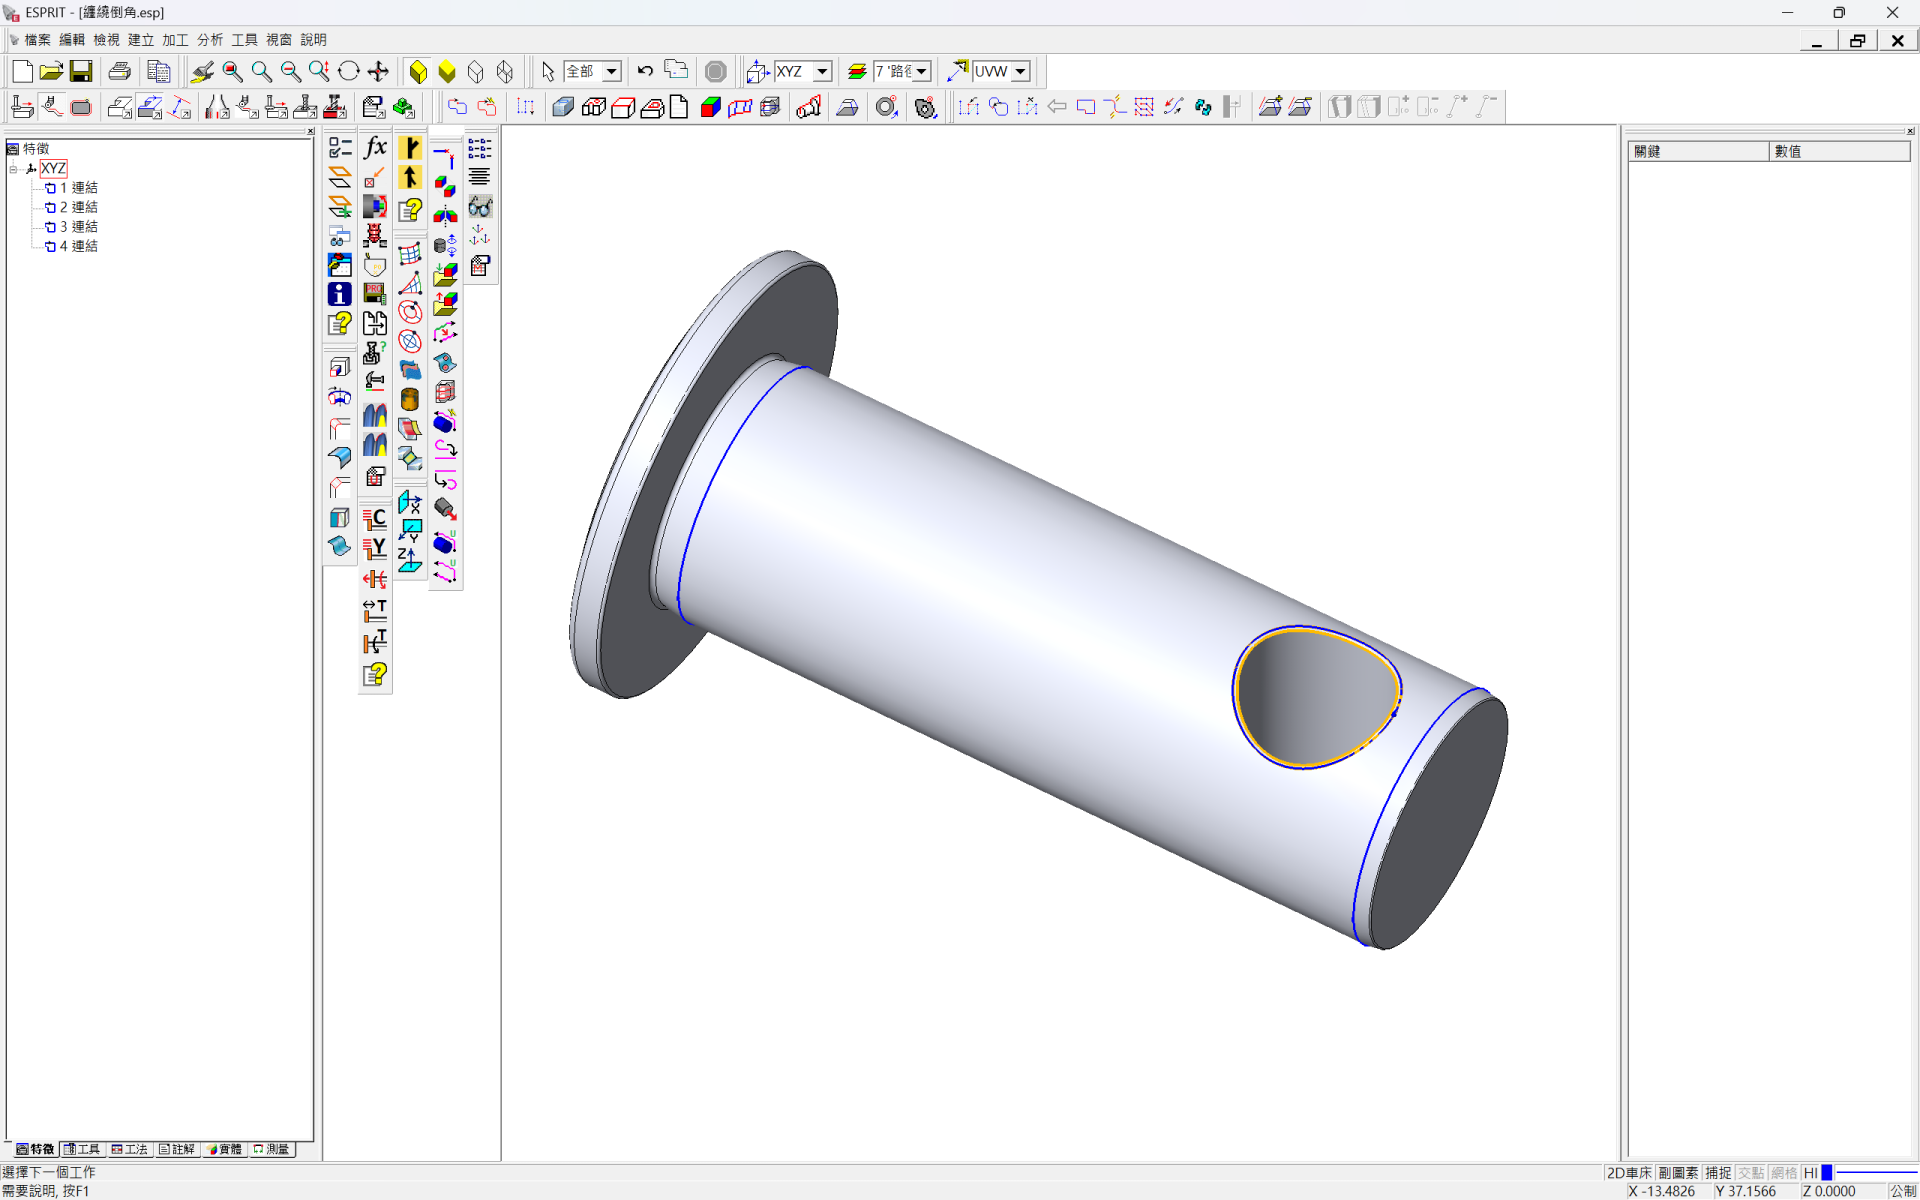Viewport: 1920px width, 1200px height.
Task: Click the Zoom out magnifier icon
Action: 290,71
